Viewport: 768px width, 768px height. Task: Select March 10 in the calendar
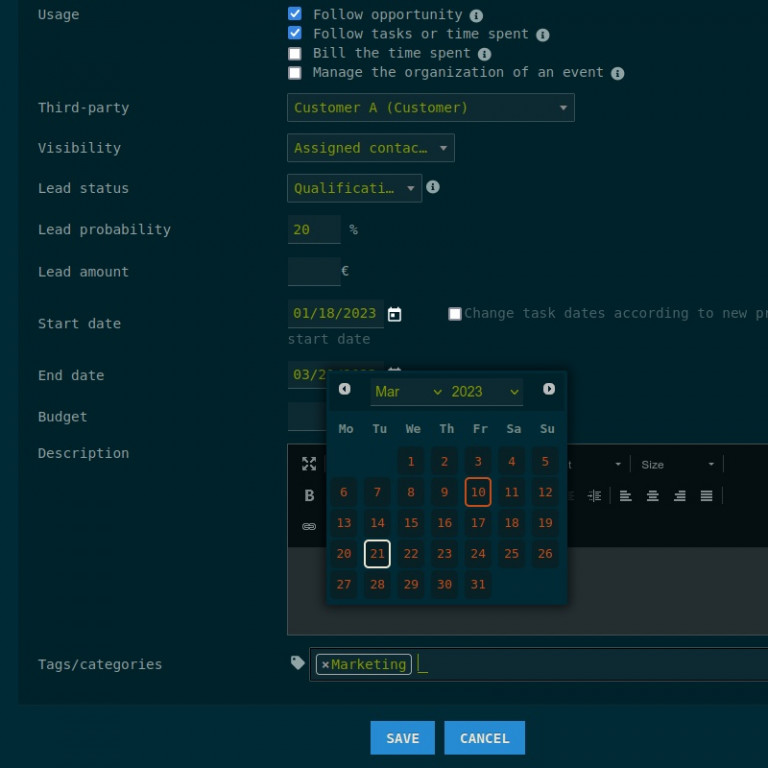click(478, 492)
